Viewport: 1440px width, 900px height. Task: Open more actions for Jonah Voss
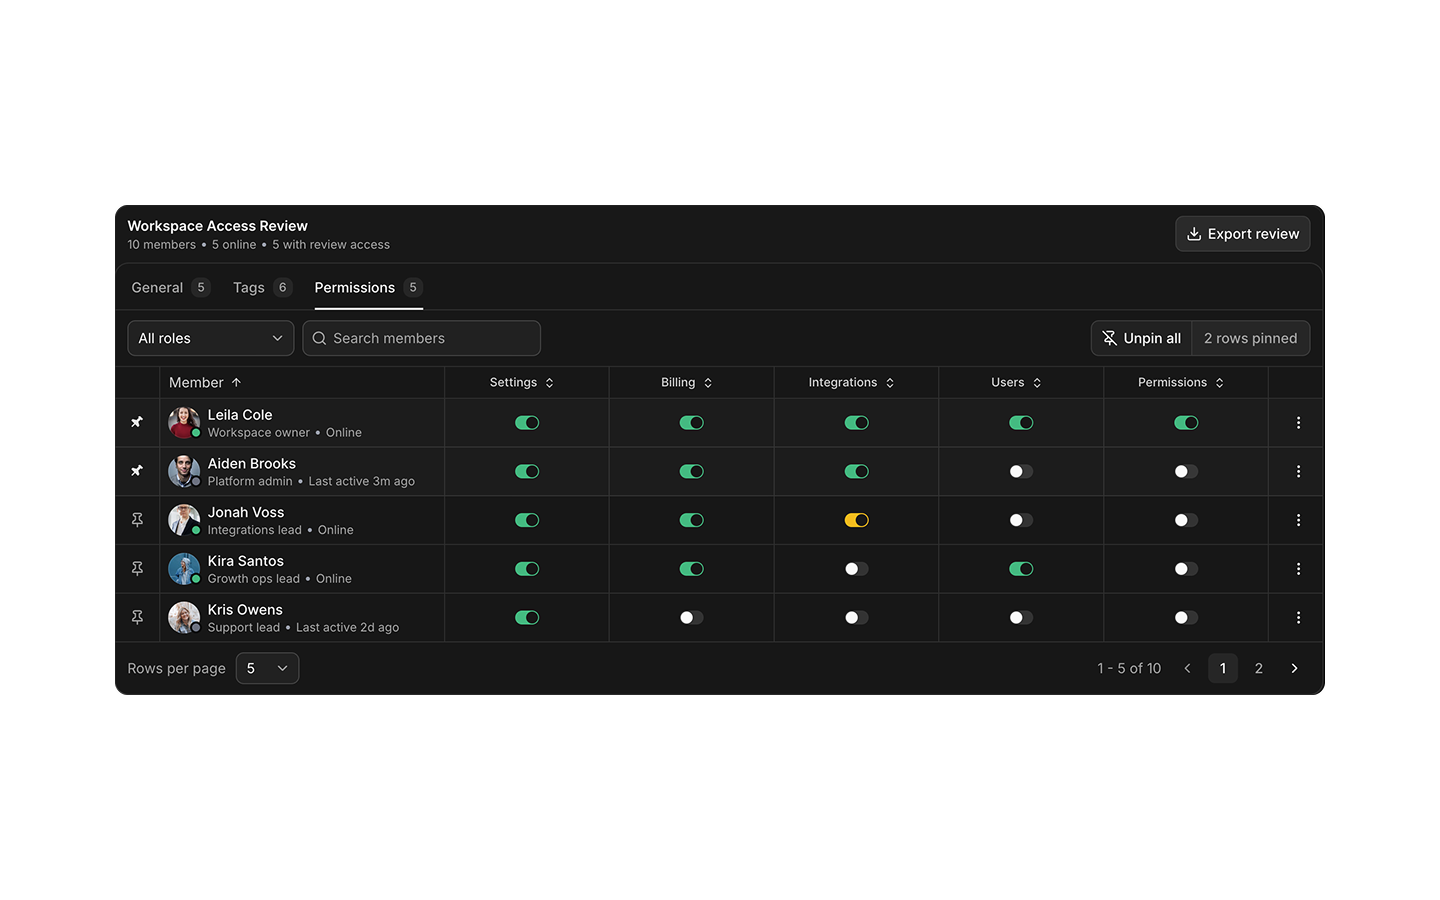tap(1298, 520)
